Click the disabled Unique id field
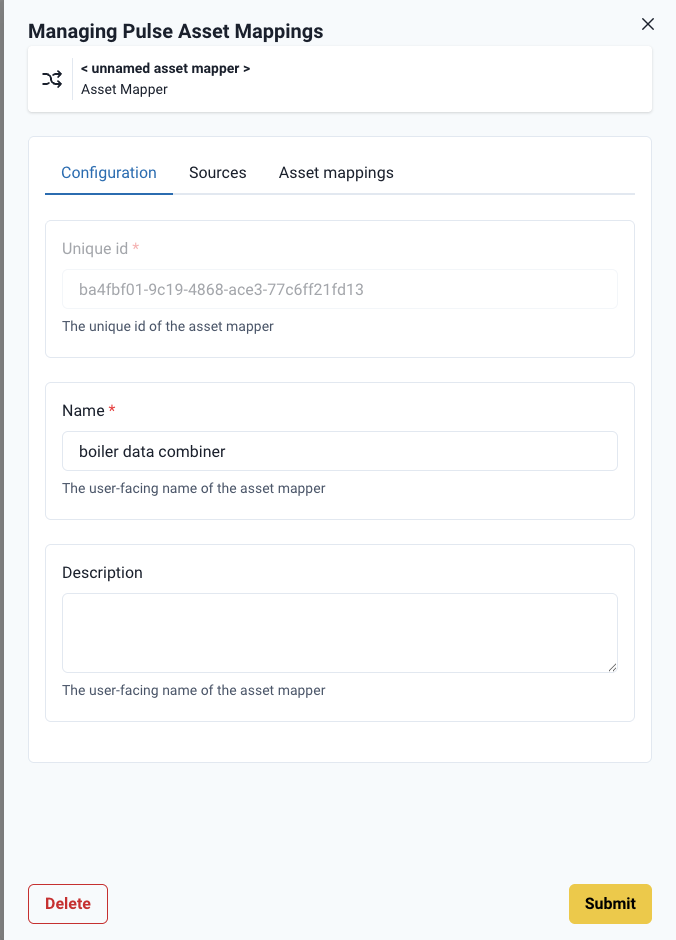This screenshot has height=940, width=676. 340,289
